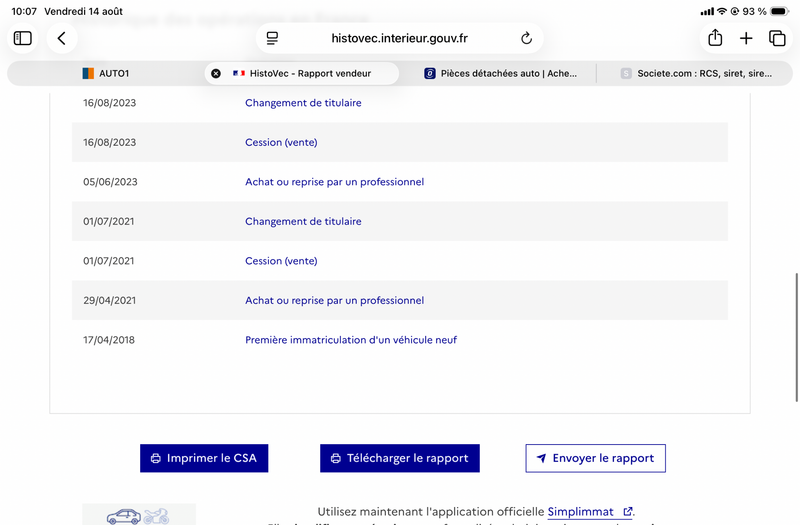Viewport: 800px width, 525px height.
Task: Click car and motorcycle illustration
Action: pyautogui.click(x=139, y=514)
